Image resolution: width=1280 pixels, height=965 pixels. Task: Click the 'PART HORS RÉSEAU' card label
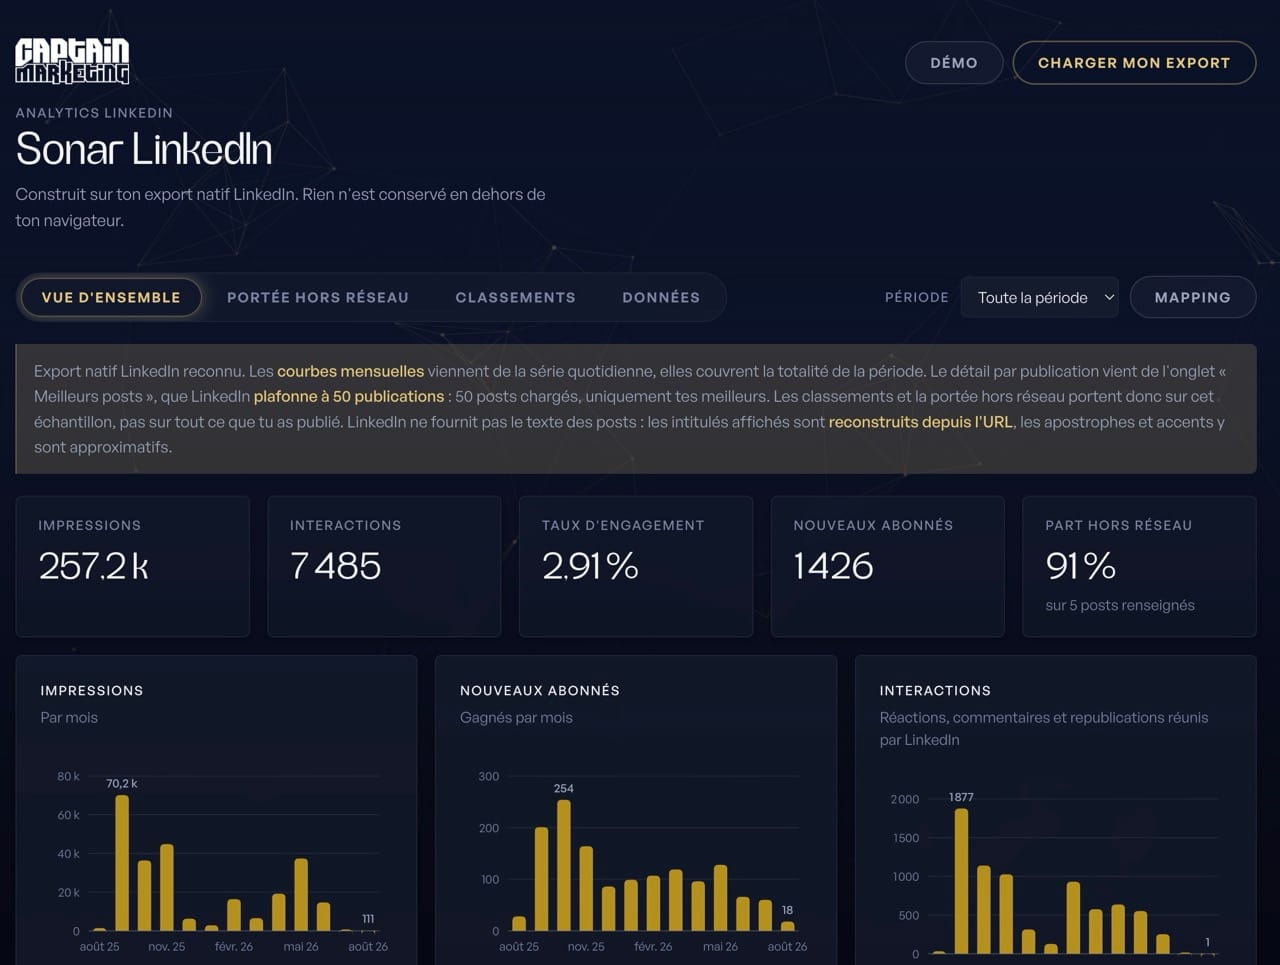[x=1119, y=525]
